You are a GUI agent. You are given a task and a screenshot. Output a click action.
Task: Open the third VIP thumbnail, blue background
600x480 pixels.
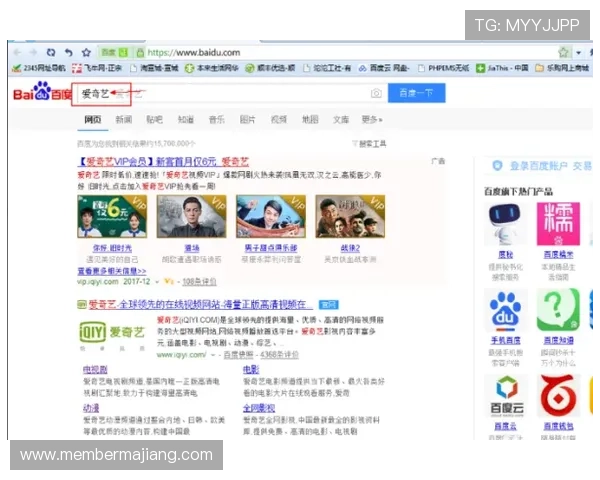coord(271,217)
